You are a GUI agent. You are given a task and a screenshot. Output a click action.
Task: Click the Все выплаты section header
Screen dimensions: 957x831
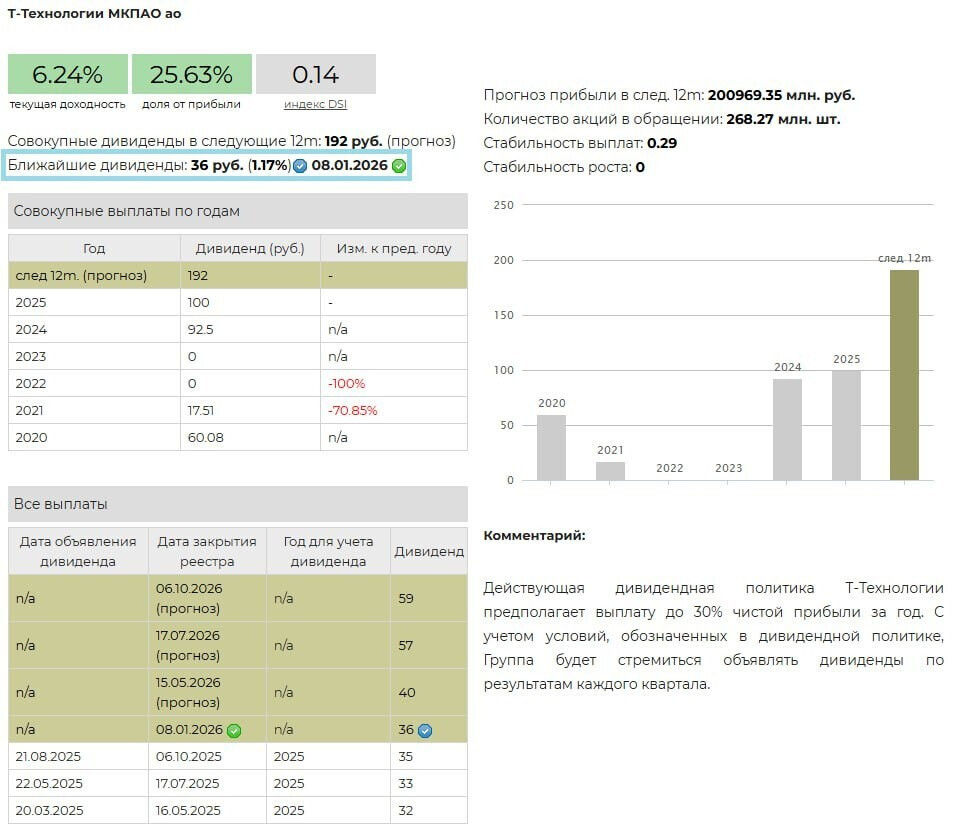tap(237, 504)
